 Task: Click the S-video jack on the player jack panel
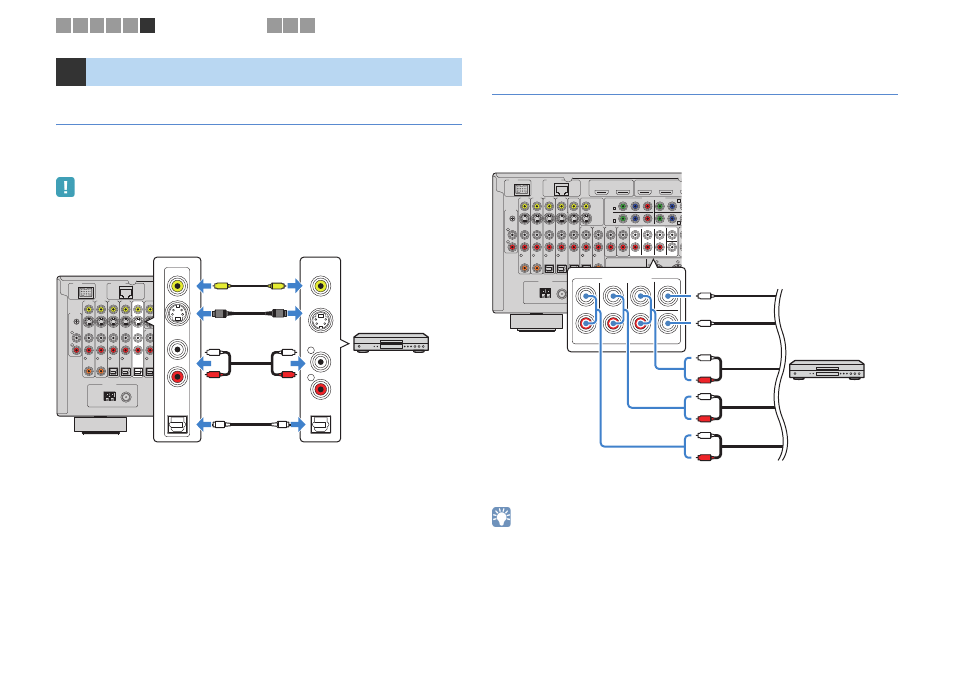tap(321, 320)
